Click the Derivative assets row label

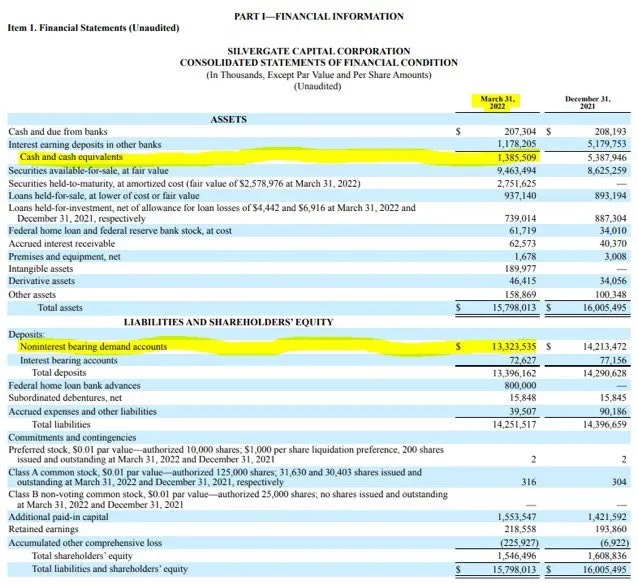(43, 282)
